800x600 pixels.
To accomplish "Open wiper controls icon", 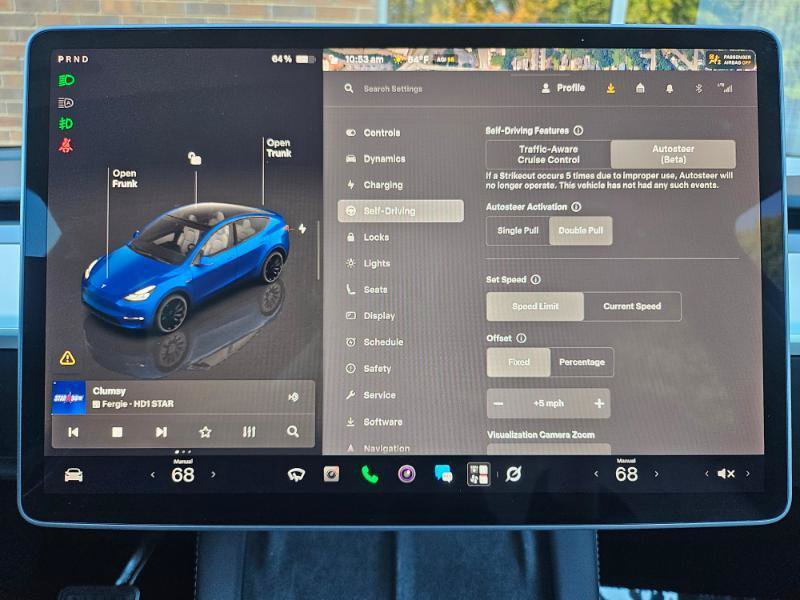I will (x=296, y=475).
